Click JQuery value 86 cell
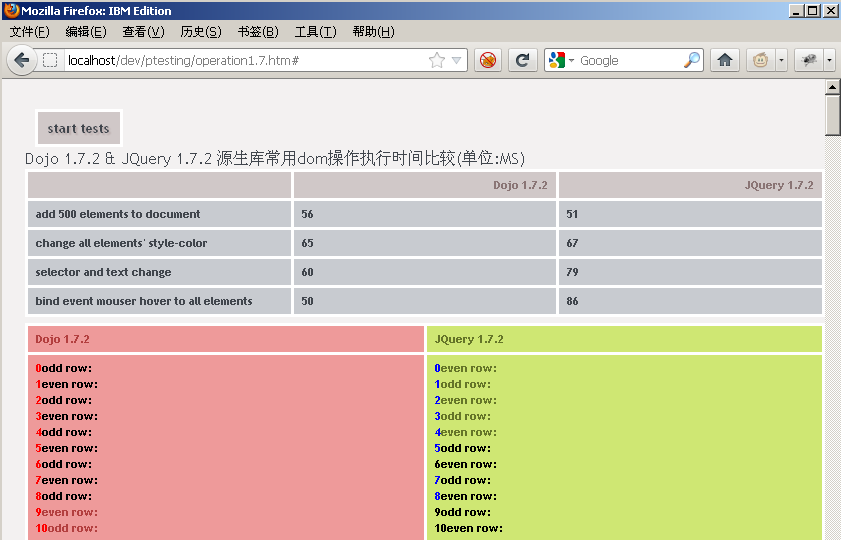 tap(690, 301)
